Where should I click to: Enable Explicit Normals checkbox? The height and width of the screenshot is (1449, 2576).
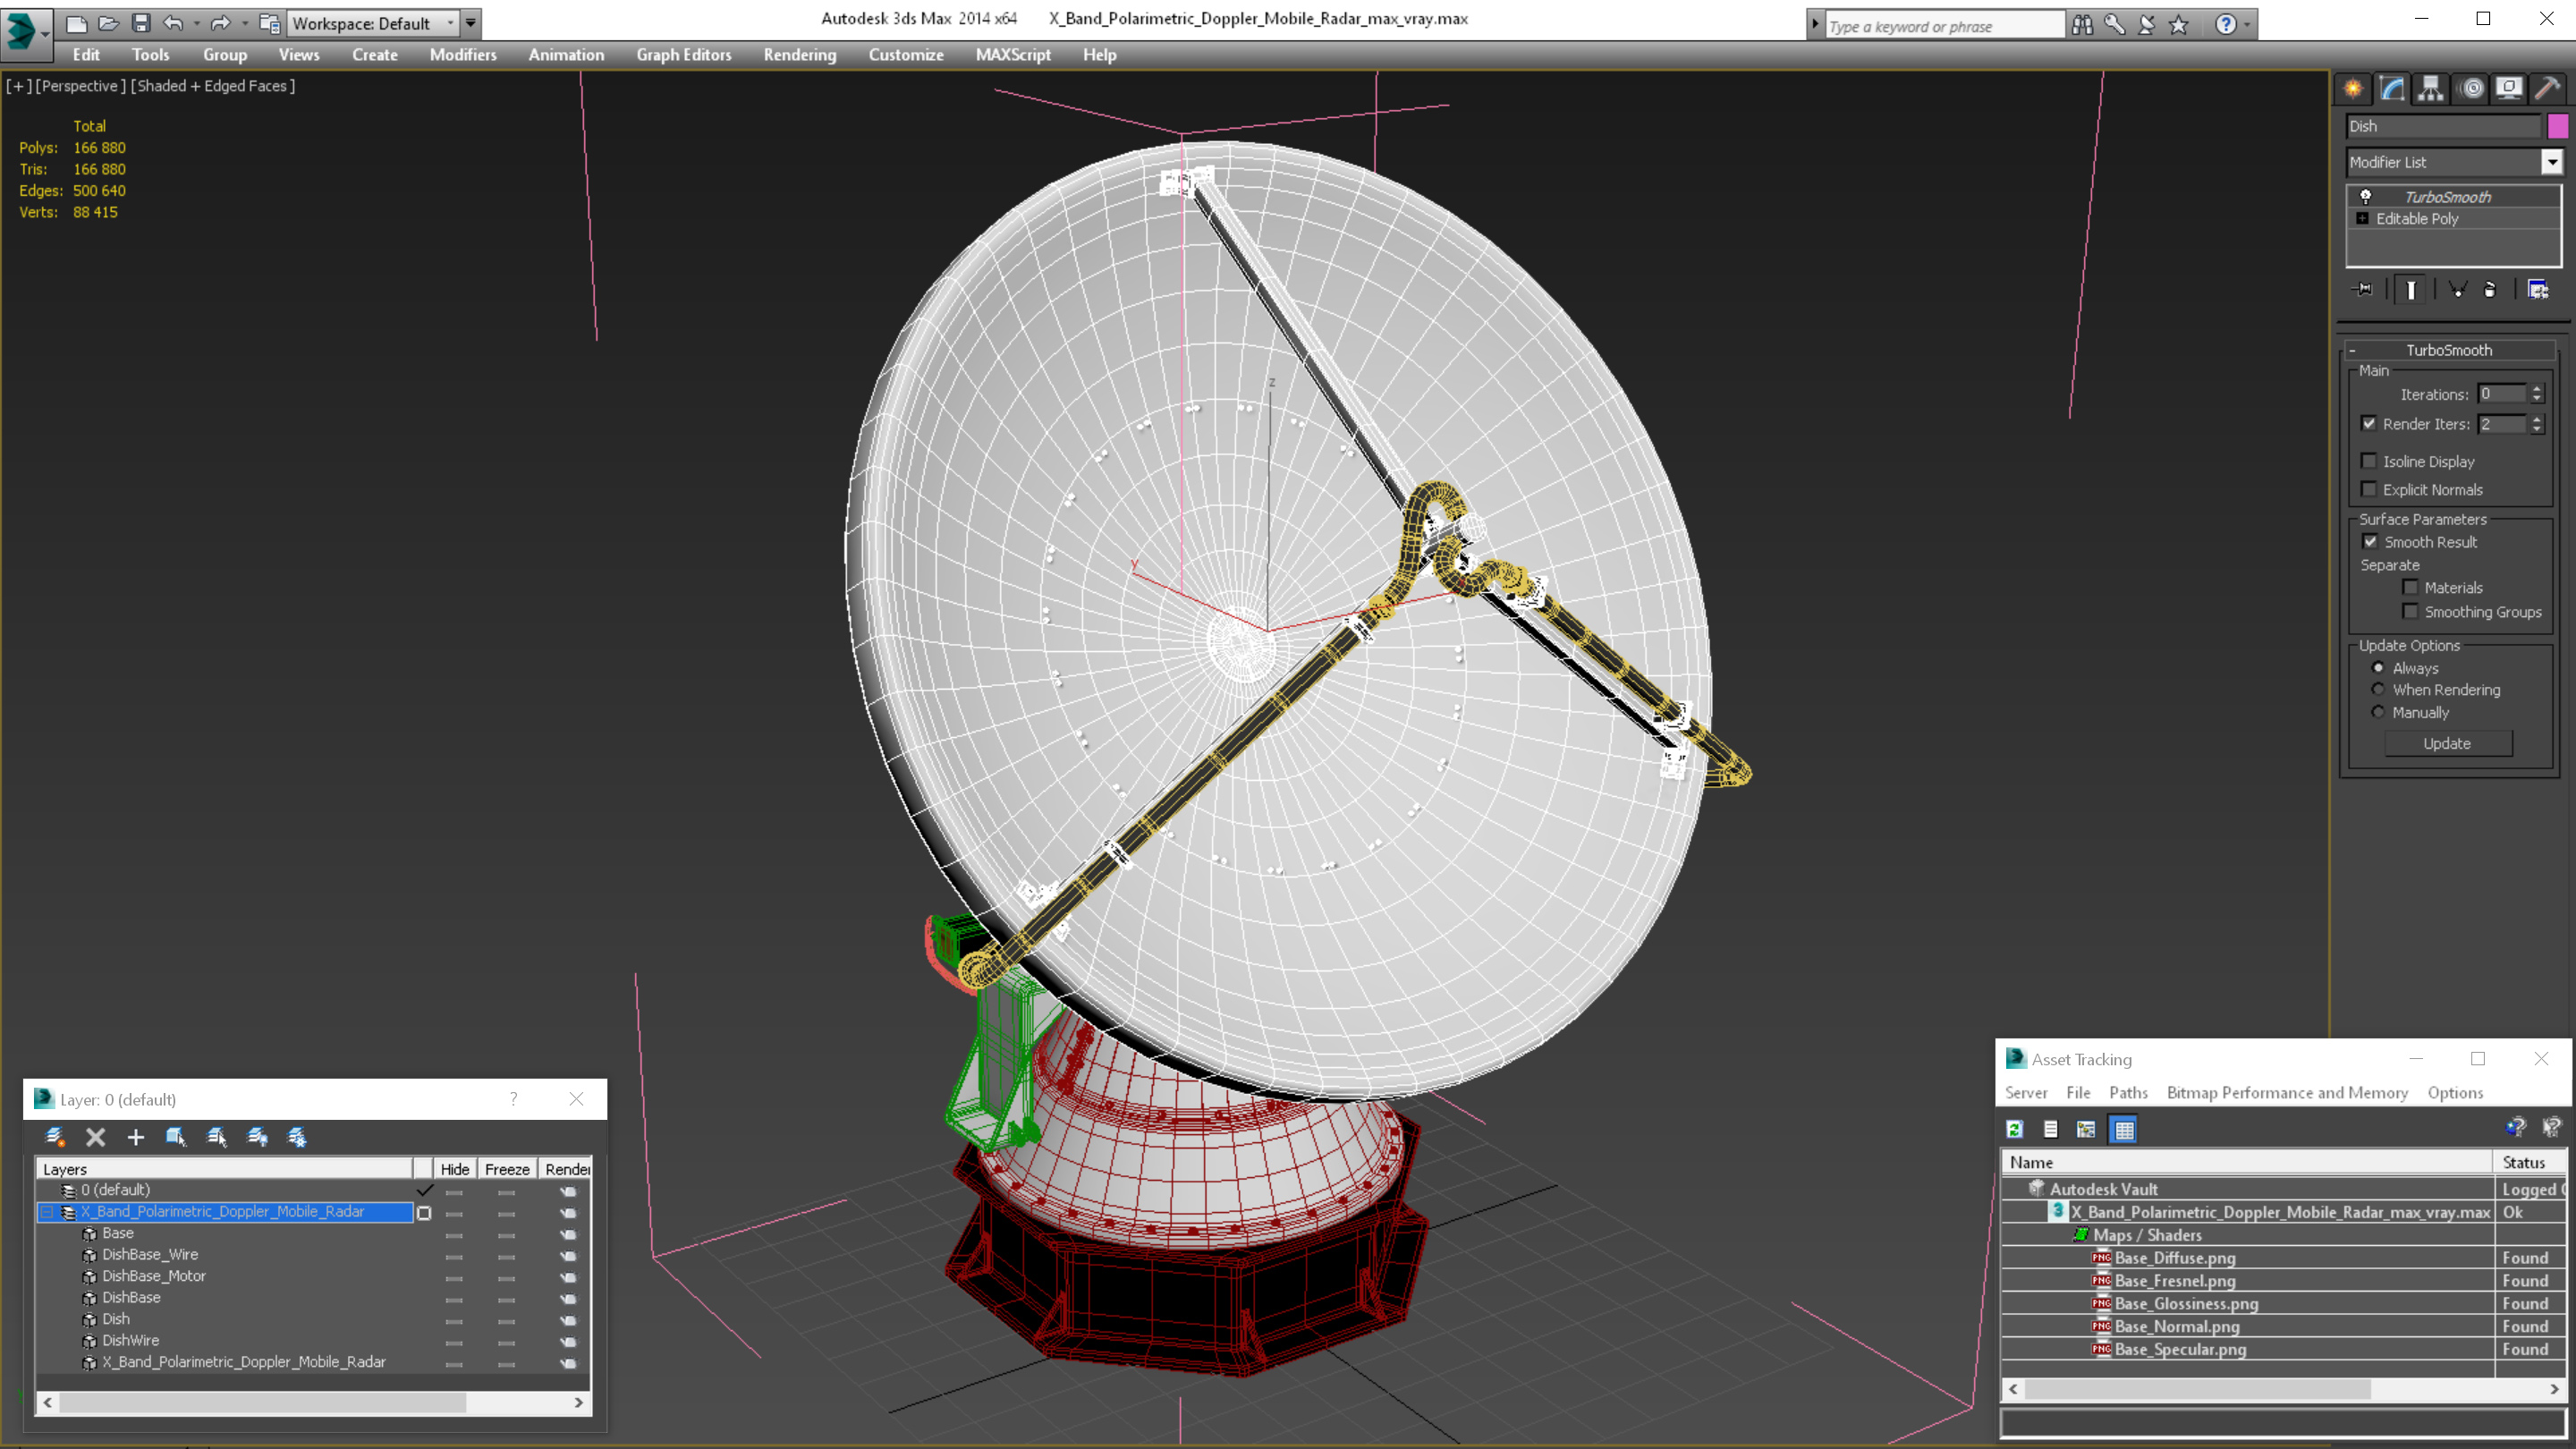pos(2368,489)
